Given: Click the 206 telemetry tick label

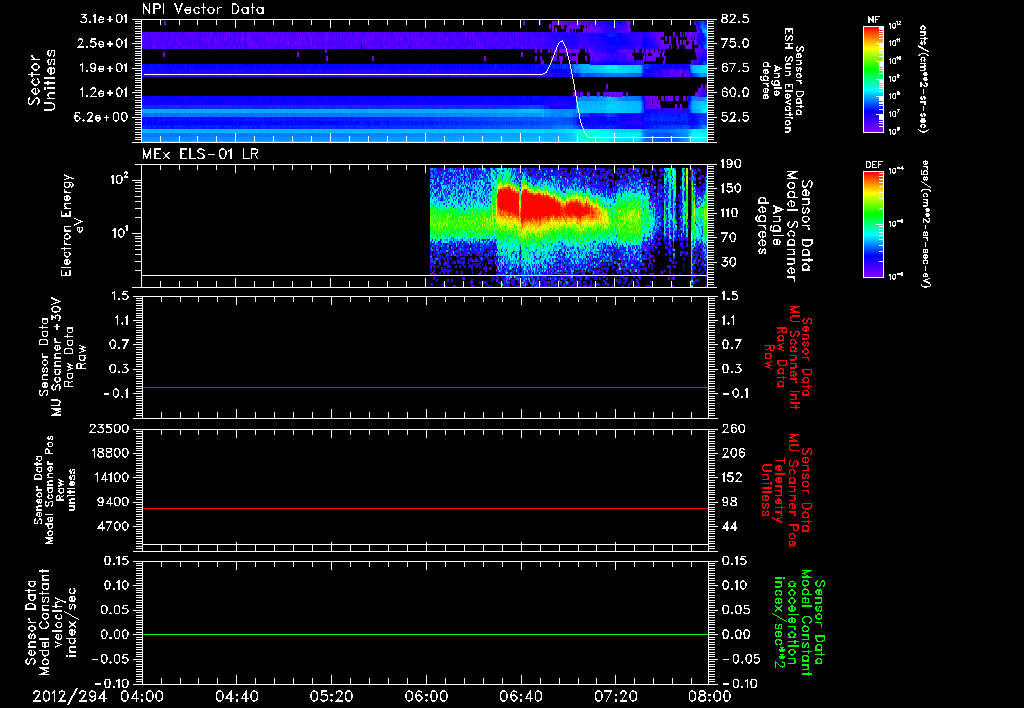Looking at the screenshot, I should pyautogui.click(x=732, y=453).
